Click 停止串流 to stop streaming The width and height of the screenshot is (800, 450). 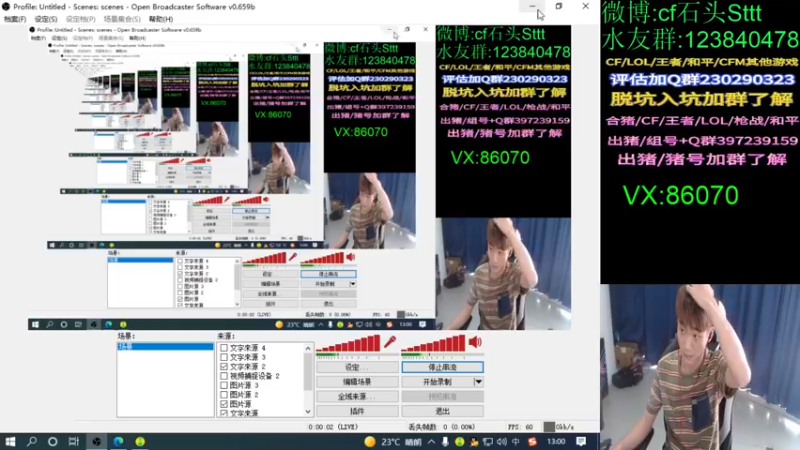pos(442,367)
